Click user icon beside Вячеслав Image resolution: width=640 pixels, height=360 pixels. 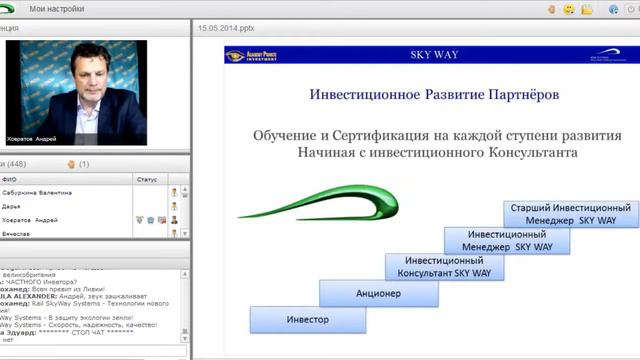174,233
